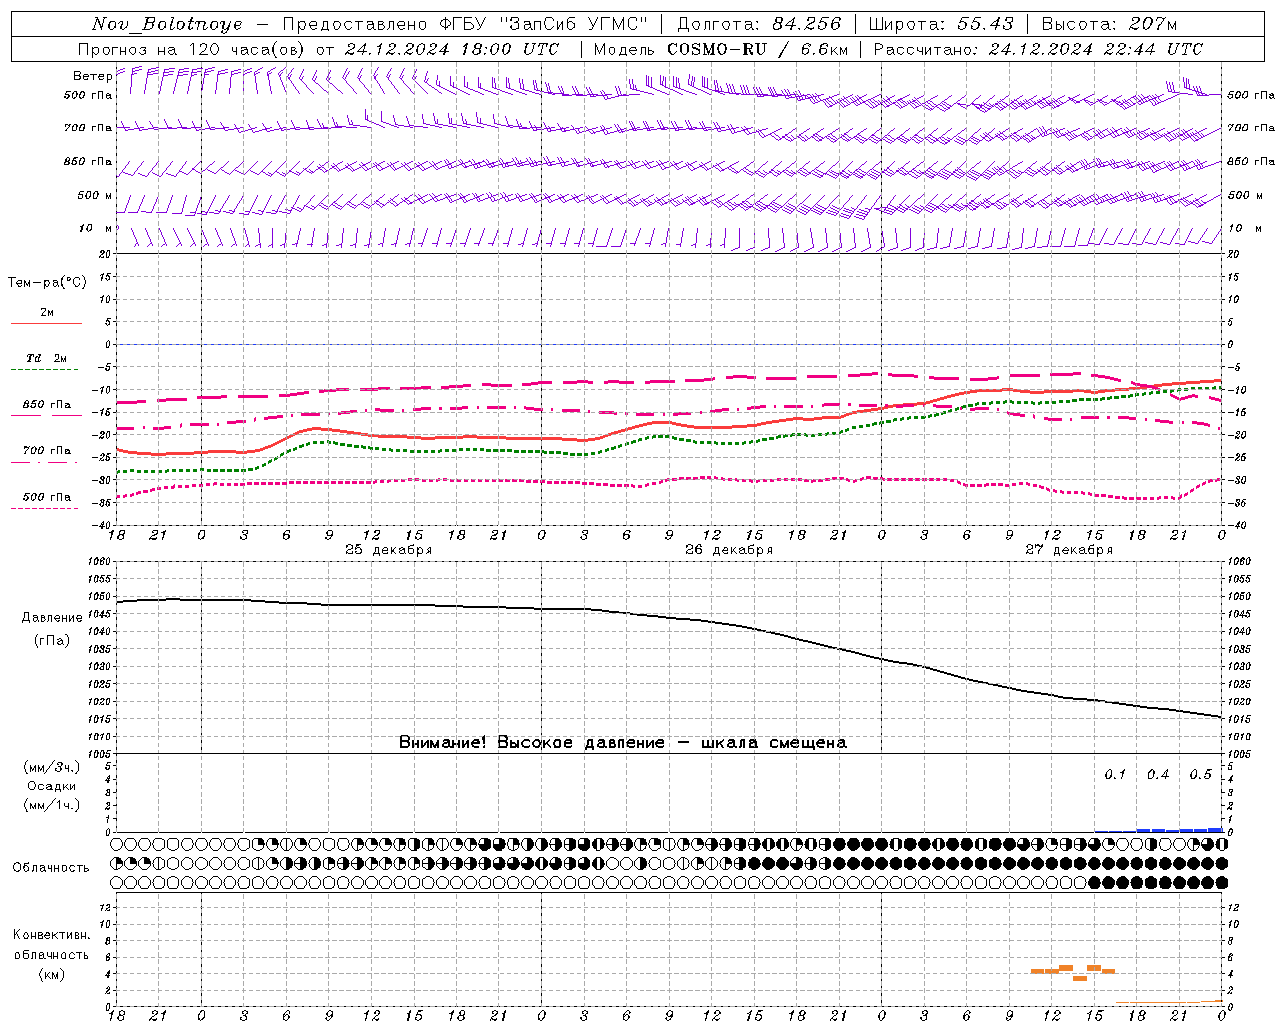This screenshot has height=1024, width=1280.
Task: Click the '0.4' precipitation amount value
Action: click(1158, 775)
